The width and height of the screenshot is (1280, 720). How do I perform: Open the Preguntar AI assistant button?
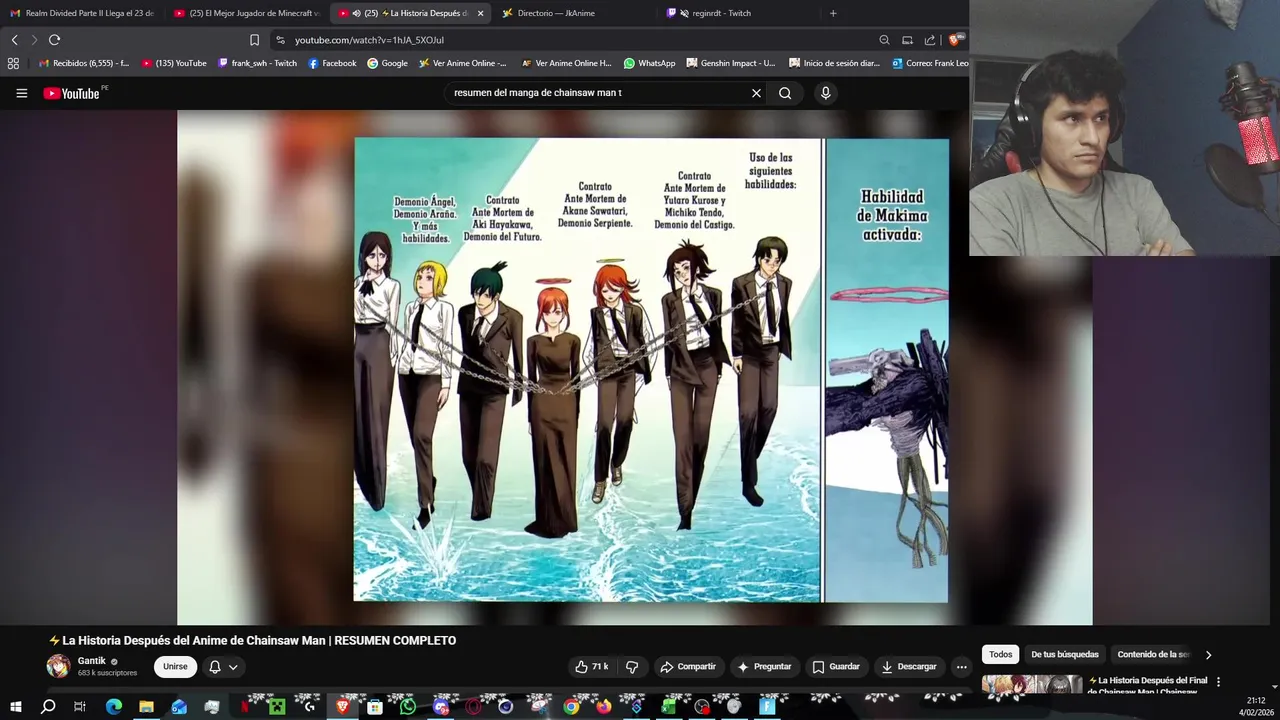[764, 667]
